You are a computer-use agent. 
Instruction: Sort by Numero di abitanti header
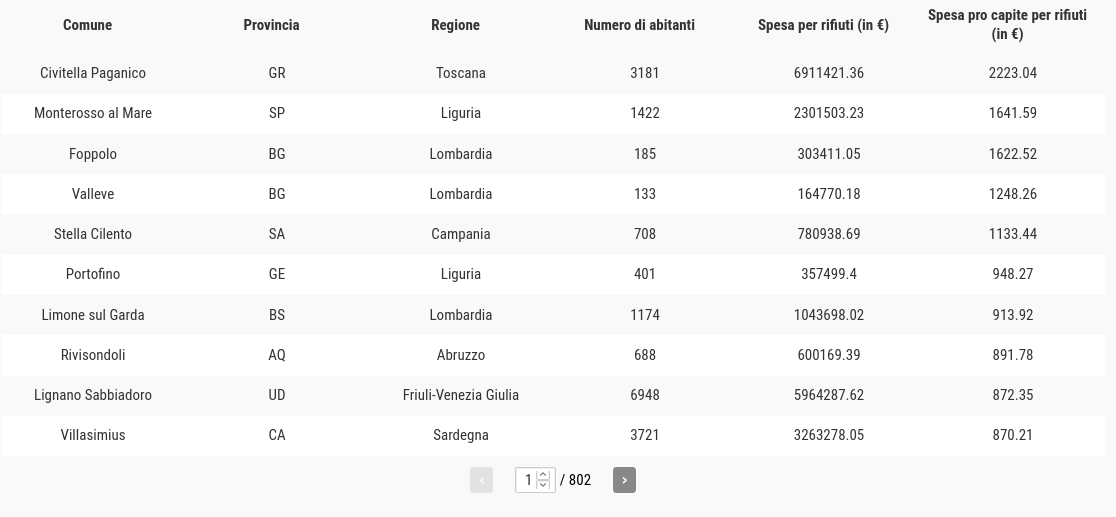pos(639,25)
